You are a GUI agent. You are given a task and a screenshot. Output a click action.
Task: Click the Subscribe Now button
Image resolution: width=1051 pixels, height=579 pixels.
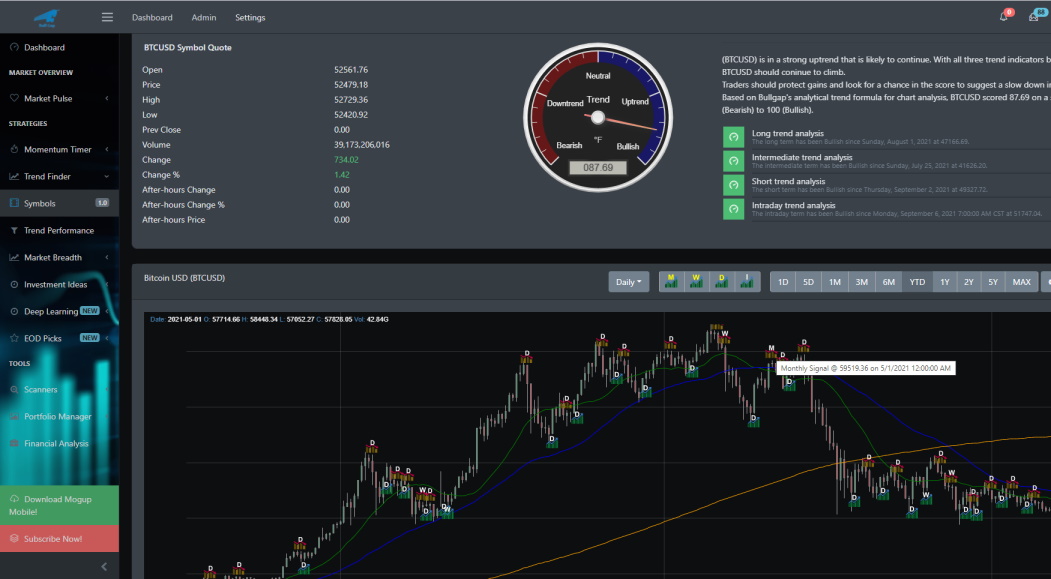tap(60, 539)
